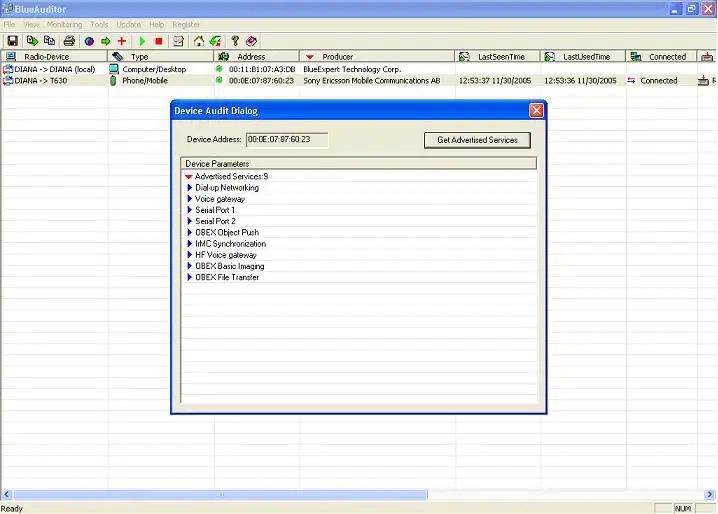Expand the OBEX Object Push service
Image resolution: width=718 pixels, height=514 pixels.
click(x=189, y=233)
